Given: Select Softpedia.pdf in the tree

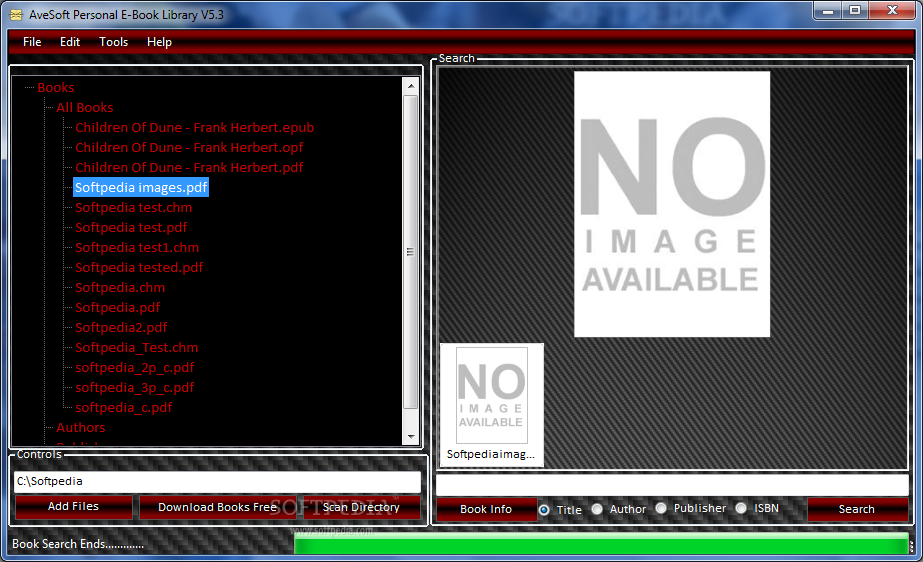Looking at the screenshot, I should [118, 308].
